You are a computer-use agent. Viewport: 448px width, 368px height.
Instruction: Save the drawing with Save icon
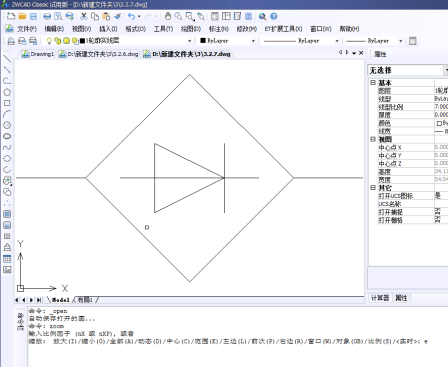[x=33, y=16]
